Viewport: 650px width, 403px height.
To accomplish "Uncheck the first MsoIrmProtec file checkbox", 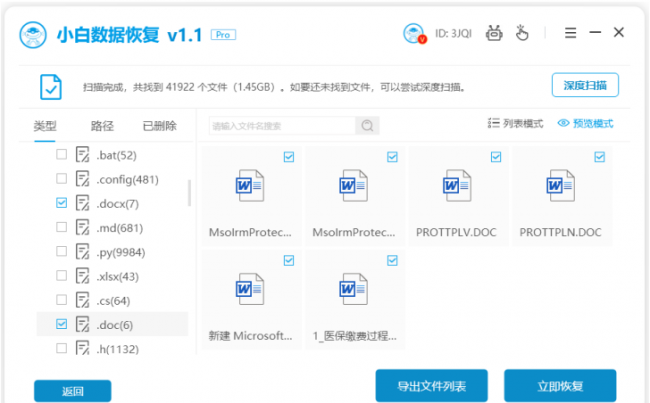I will tap(289, 157).
